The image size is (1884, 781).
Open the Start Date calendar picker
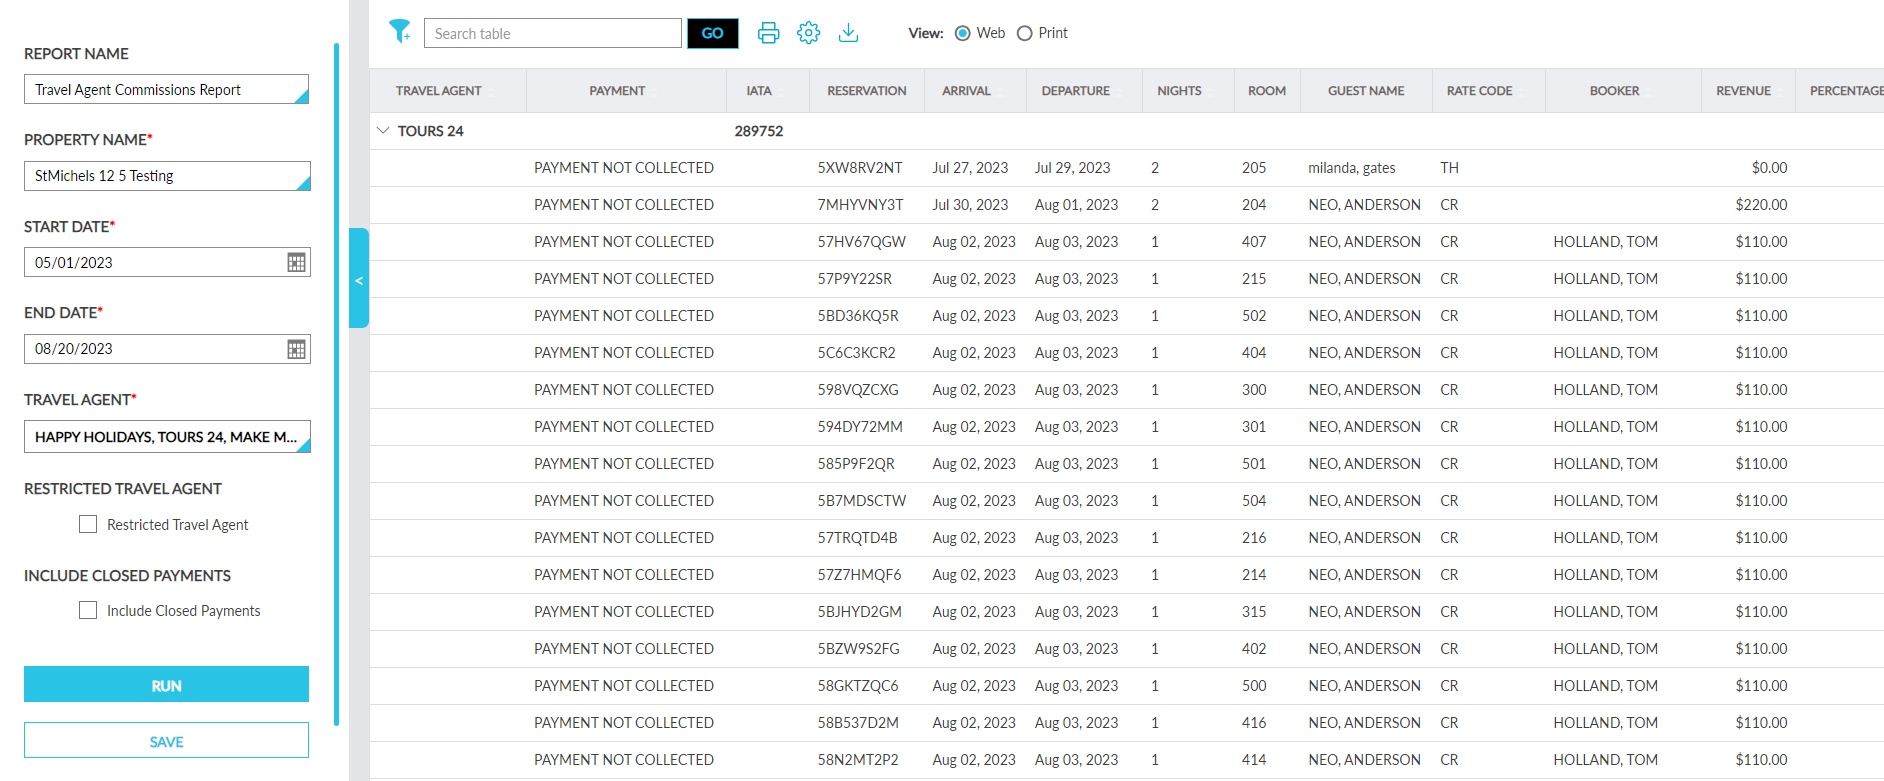point(296,263)
